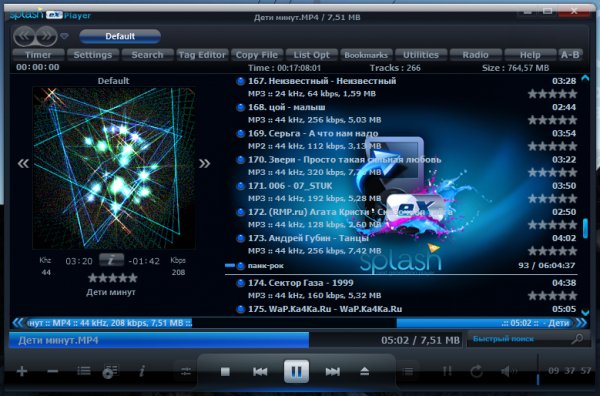Click the plus add-files icon
The height and width of the screenshot is (396, 600).
point(22,371)
